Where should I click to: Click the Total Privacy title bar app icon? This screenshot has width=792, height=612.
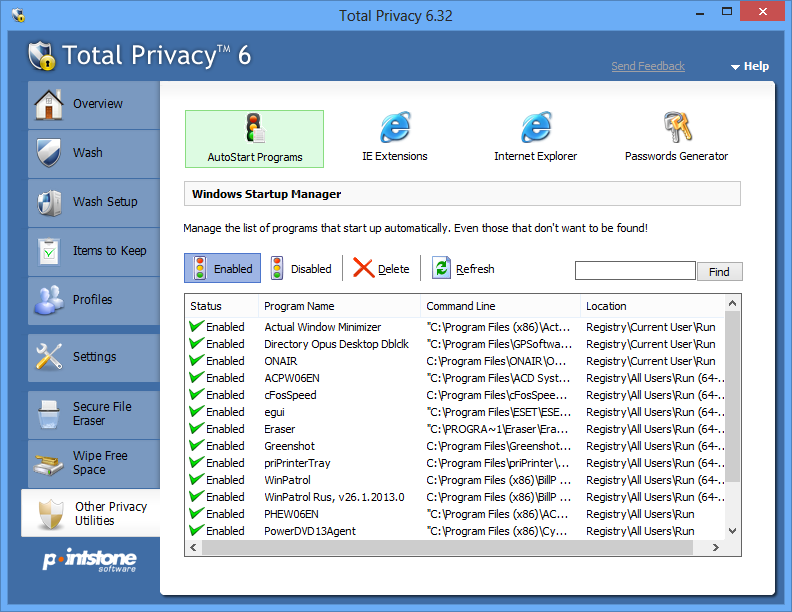[x=18, y=15]
